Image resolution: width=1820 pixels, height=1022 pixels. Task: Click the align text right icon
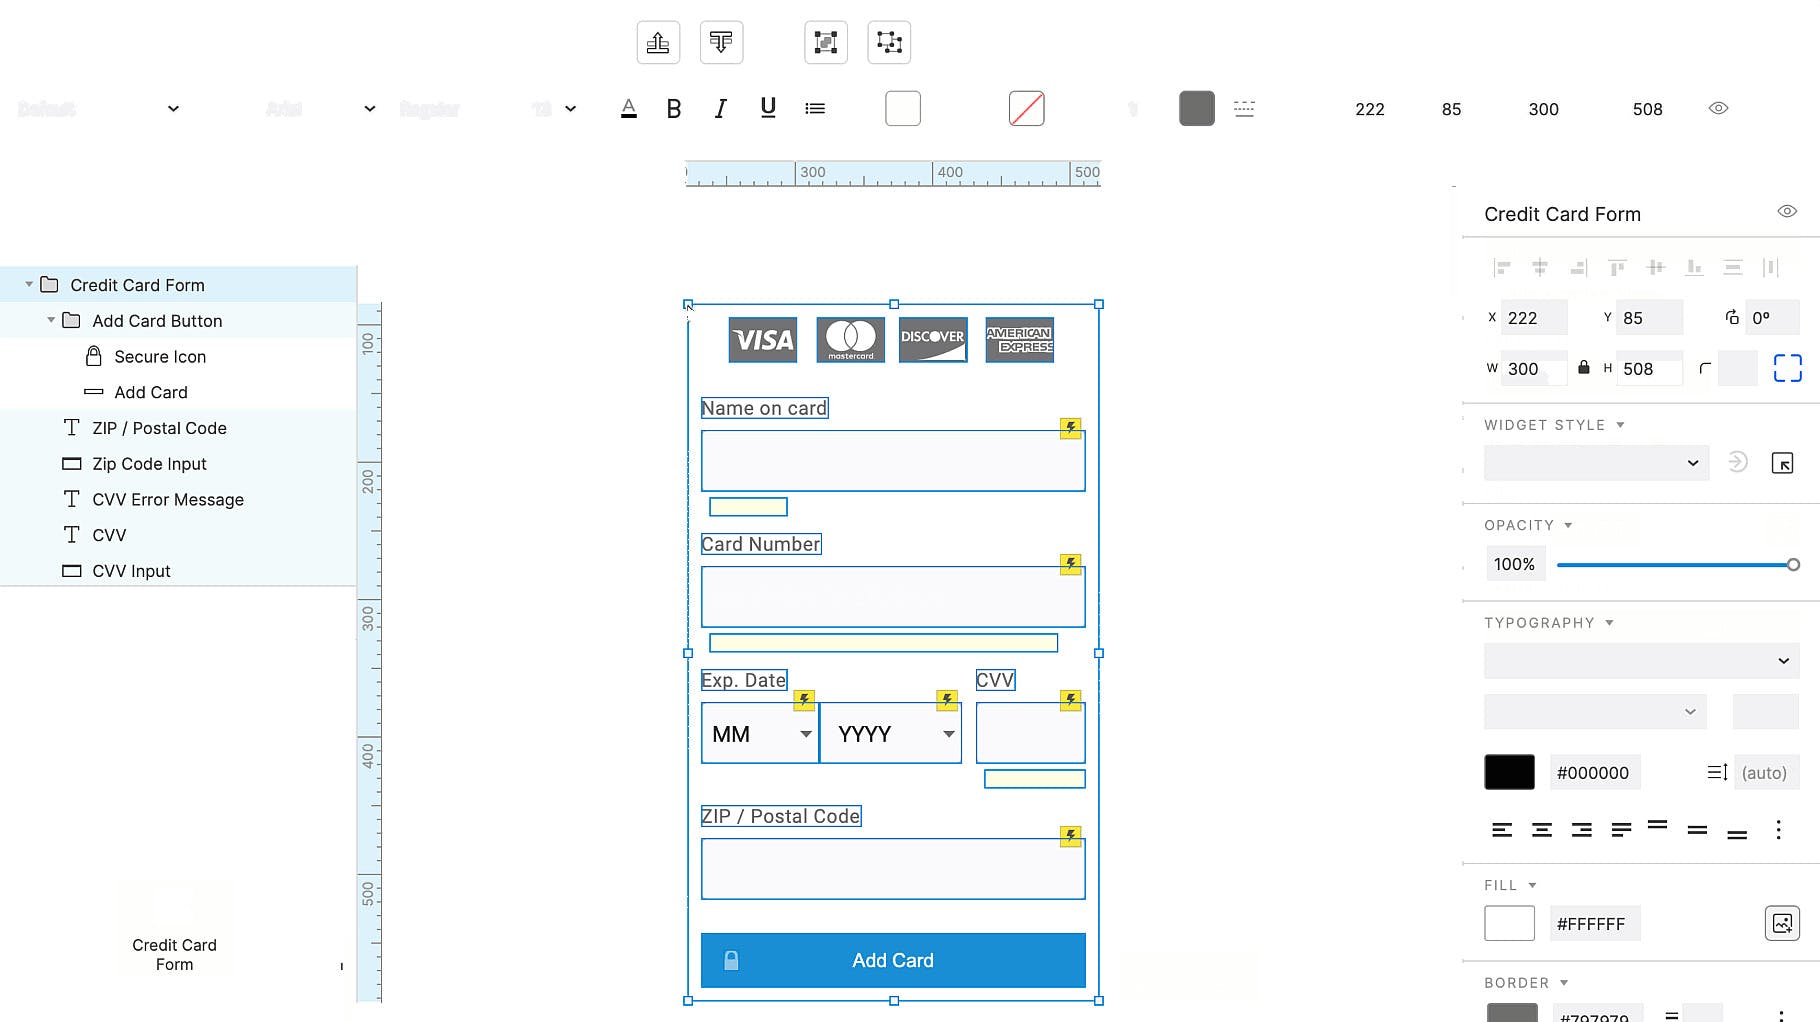[1581, 830]
